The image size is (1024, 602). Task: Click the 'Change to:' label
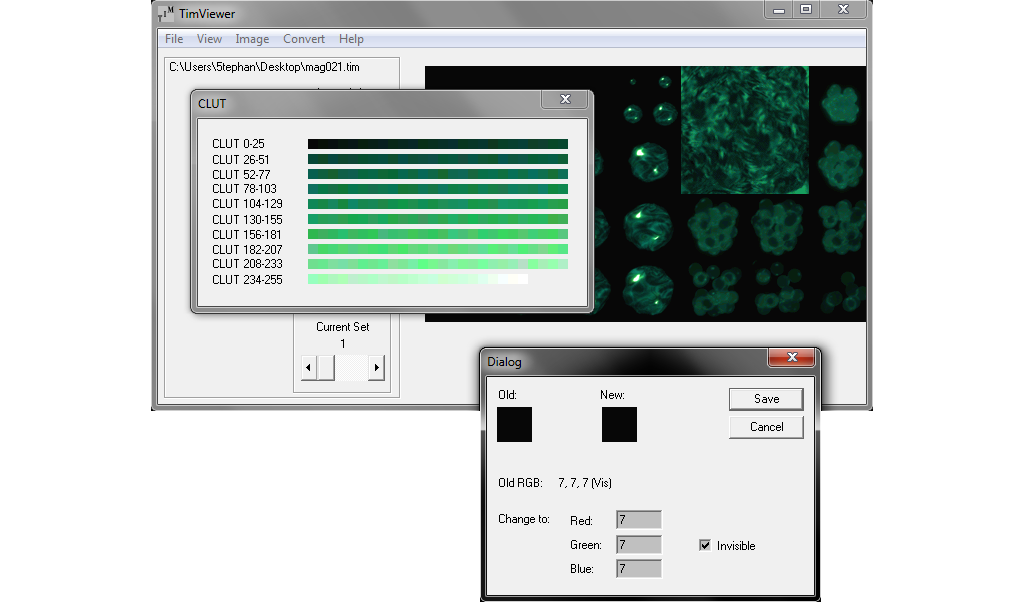click(x=524, y=519)
